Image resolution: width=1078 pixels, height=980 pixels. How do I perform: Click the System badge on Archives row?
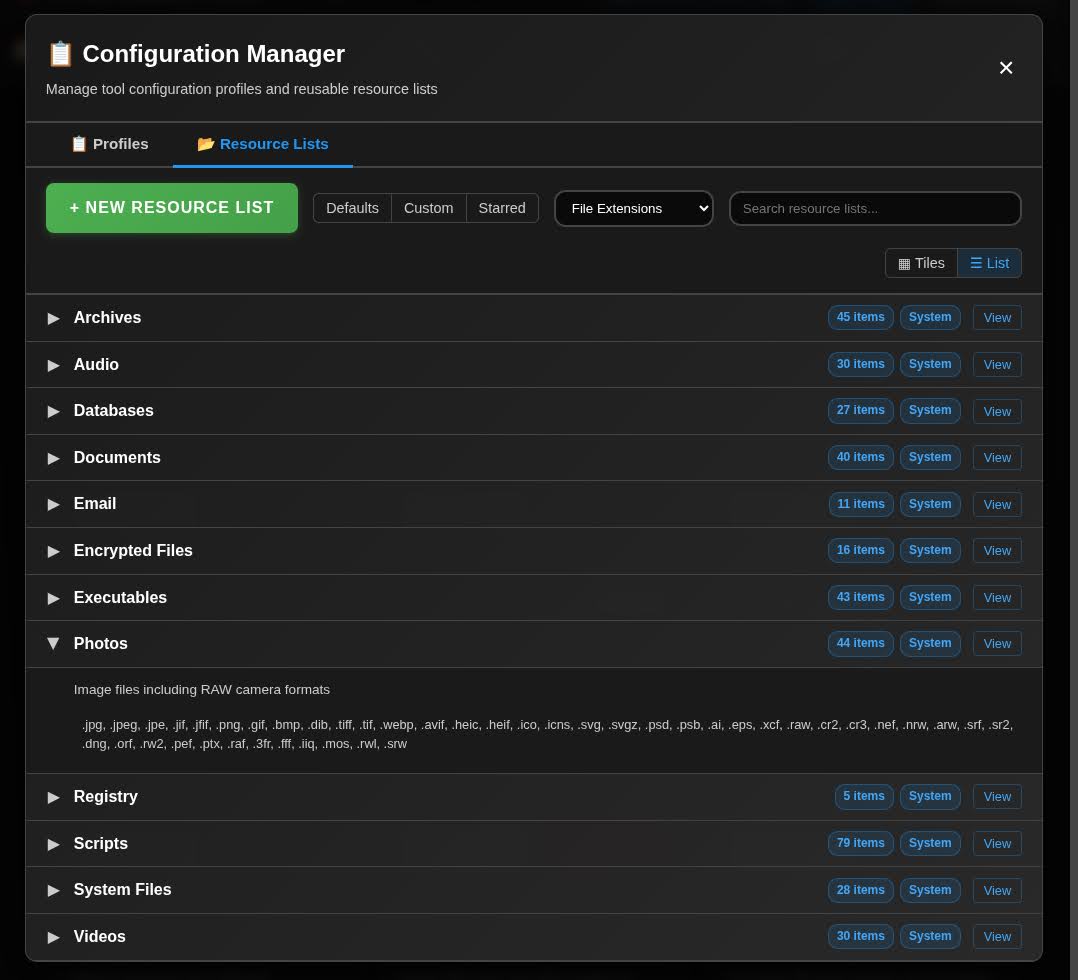pos(930,317)
